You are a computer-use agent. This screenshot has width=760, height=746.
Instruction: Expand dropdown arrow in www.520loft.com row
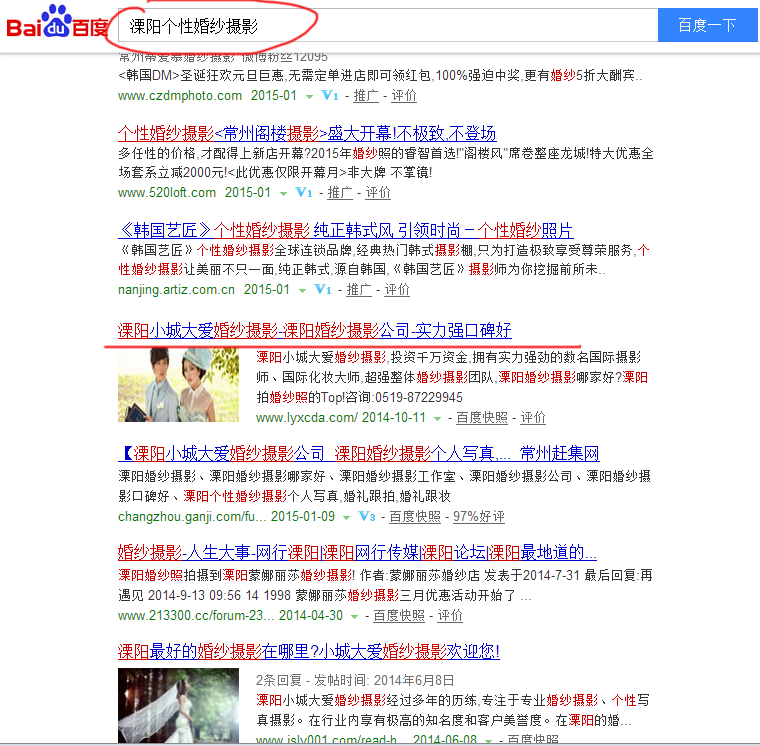(283, 193)
